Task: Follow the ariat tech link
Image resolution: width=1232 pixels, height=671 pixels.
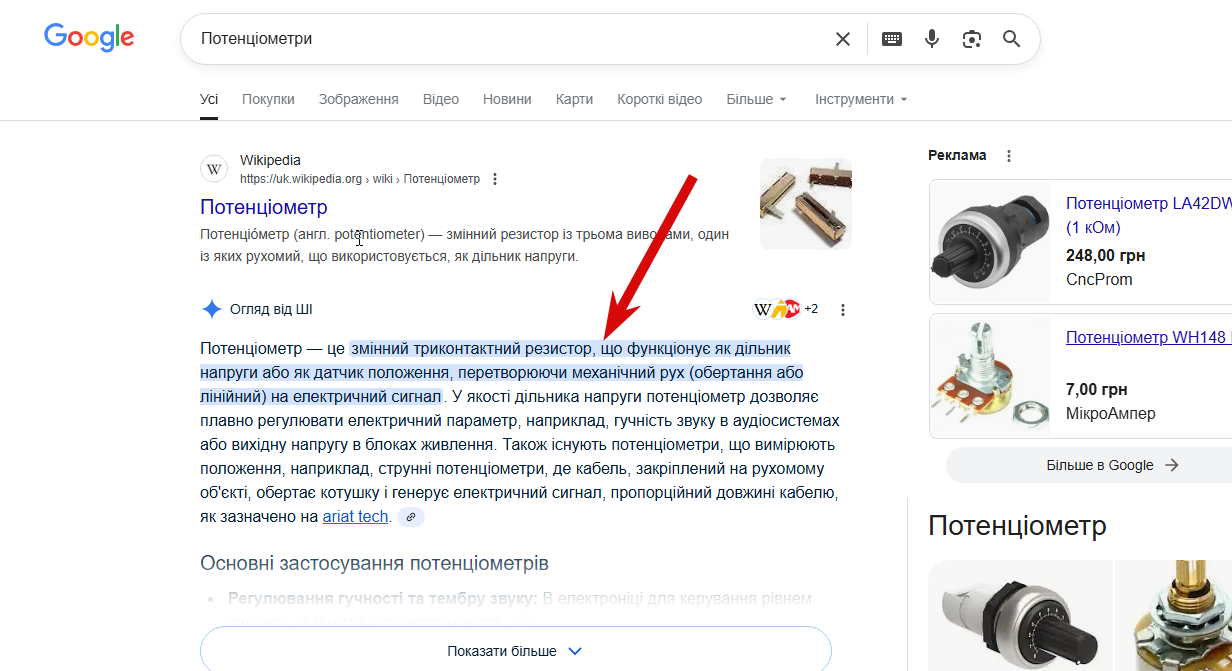Action: (x=355, y=517)
